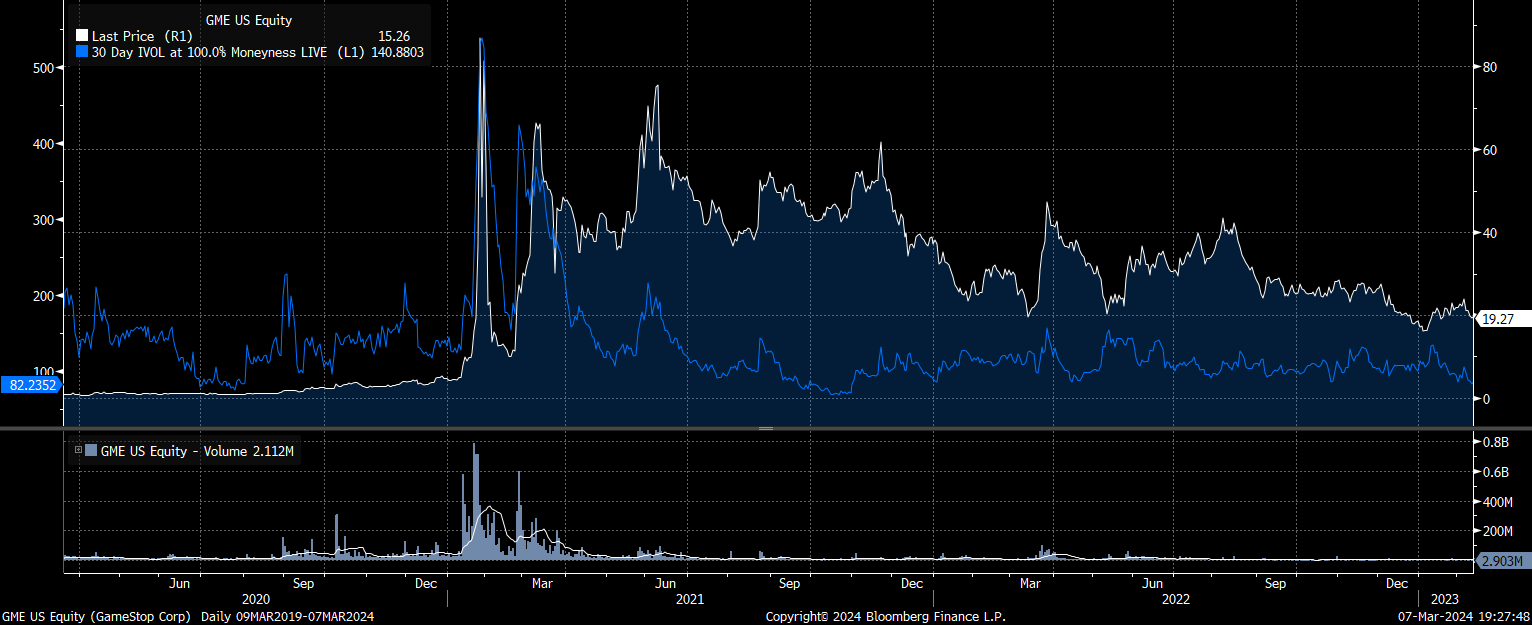Select the 30 Day IVOL Moneyness legend entry
The image size is (1532, 625).
pyautogui.click(x=208, y=51)
